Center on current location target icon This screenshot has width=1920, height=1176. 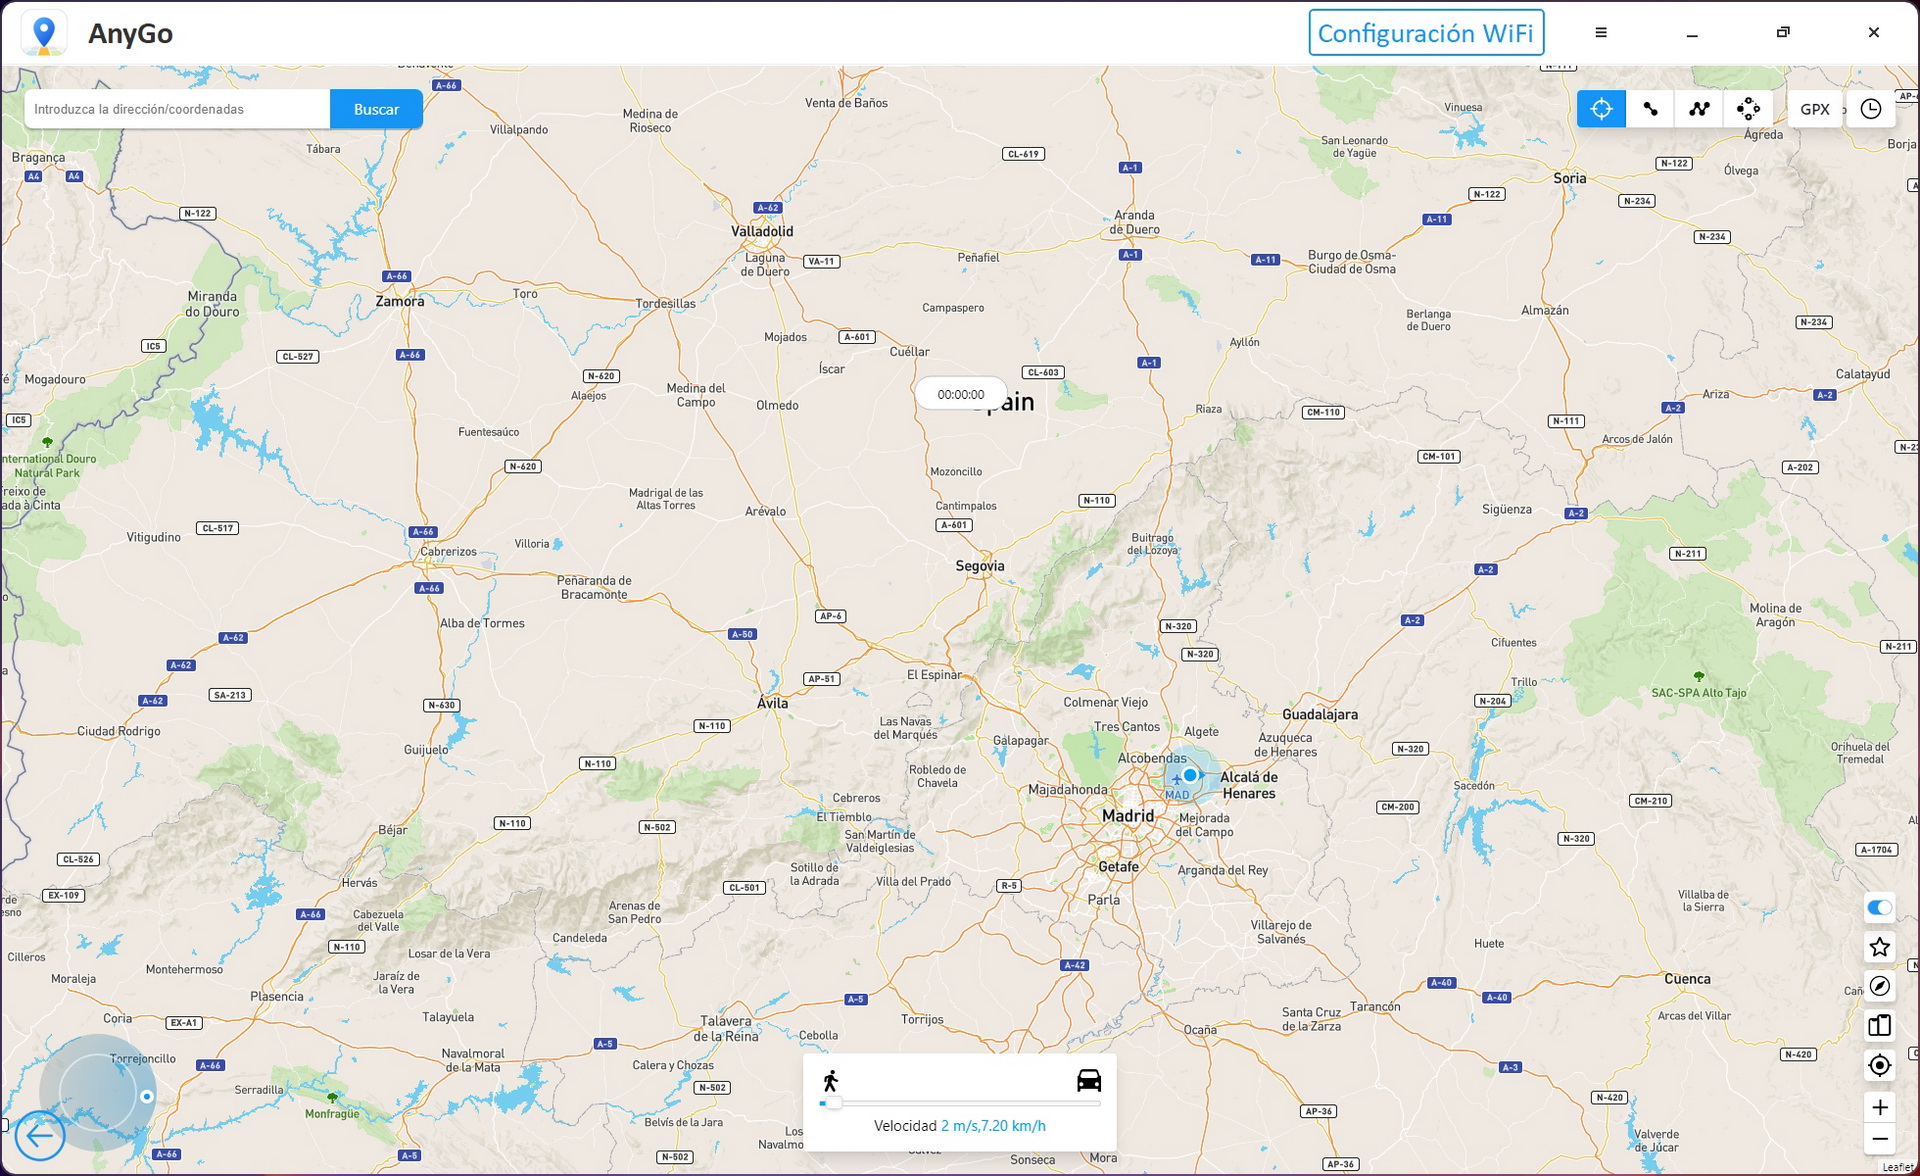coord(1880,1065)
